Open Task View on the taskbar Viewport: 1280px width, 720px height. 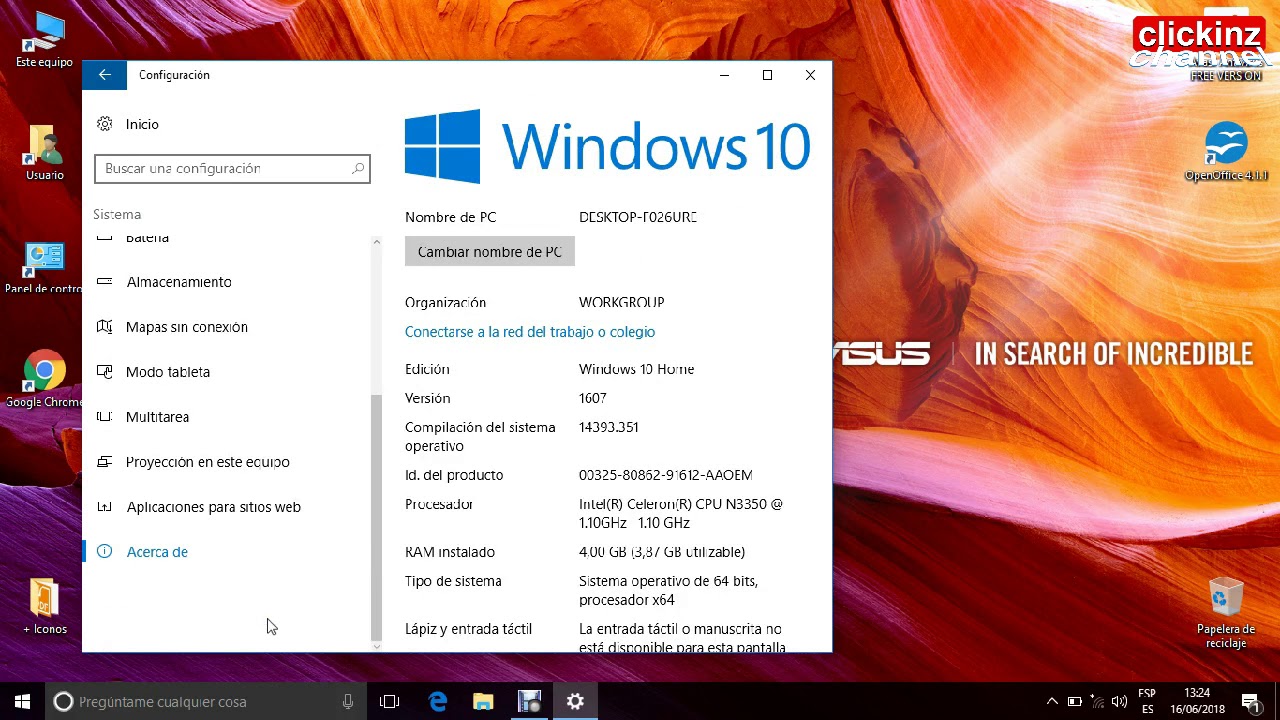click(x=390, y=702)
